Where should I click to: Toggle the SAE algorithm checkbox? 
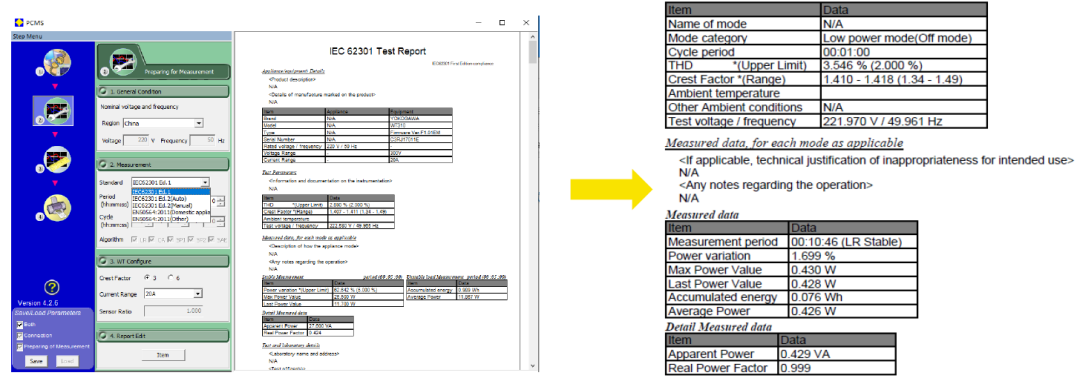(x=211, y=239)
